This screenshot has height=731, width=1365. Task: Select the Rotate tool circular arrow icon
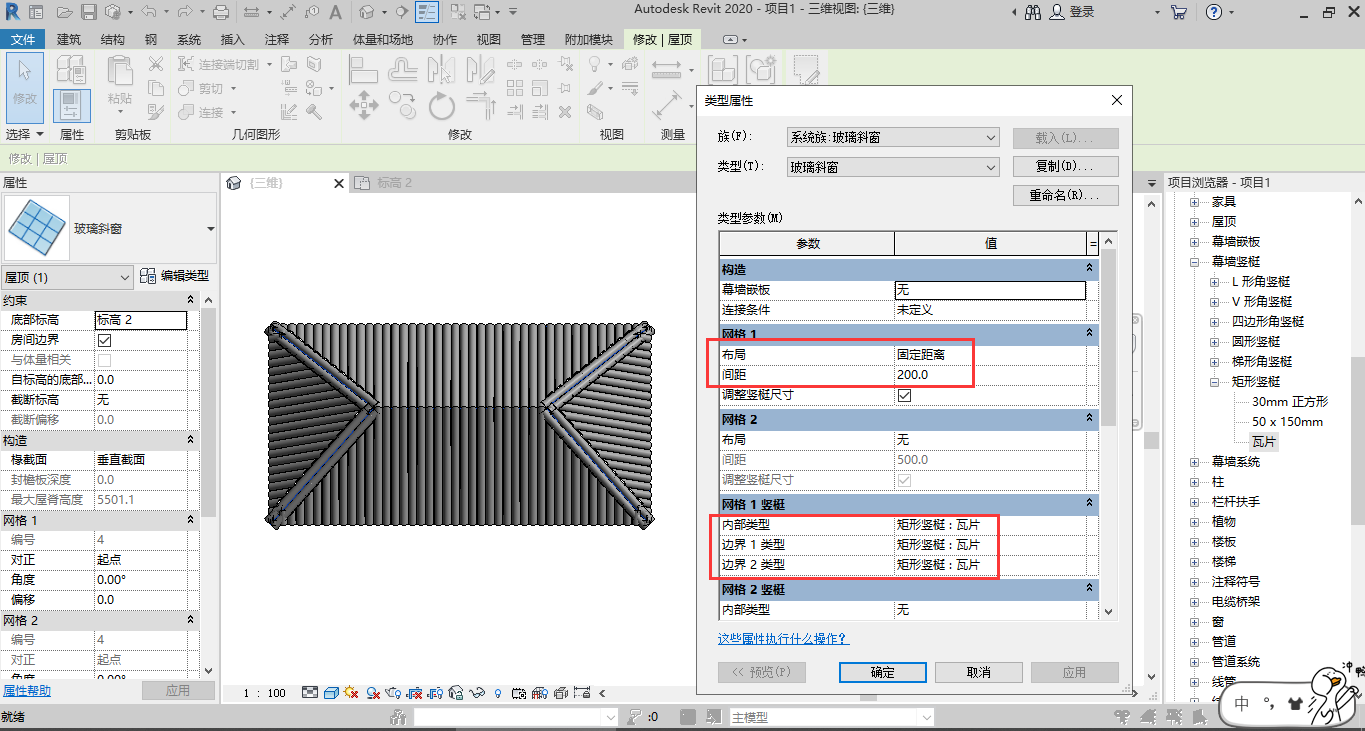(x=442, y=105)
